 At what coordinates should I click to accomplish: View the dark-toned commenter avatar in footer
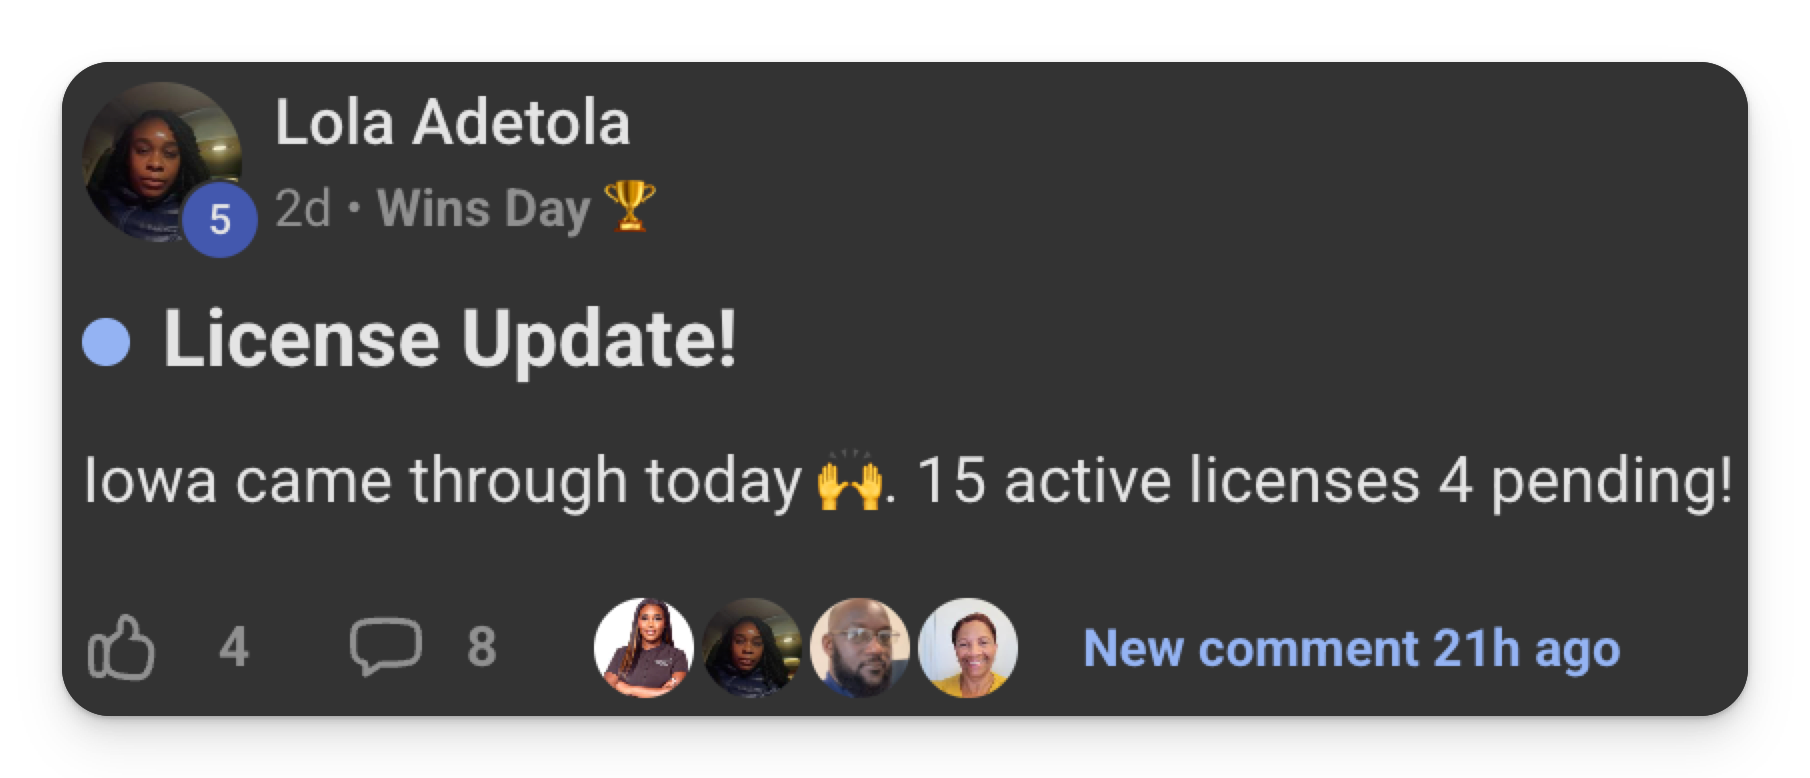pyautogui.click(x=751, y=648)
